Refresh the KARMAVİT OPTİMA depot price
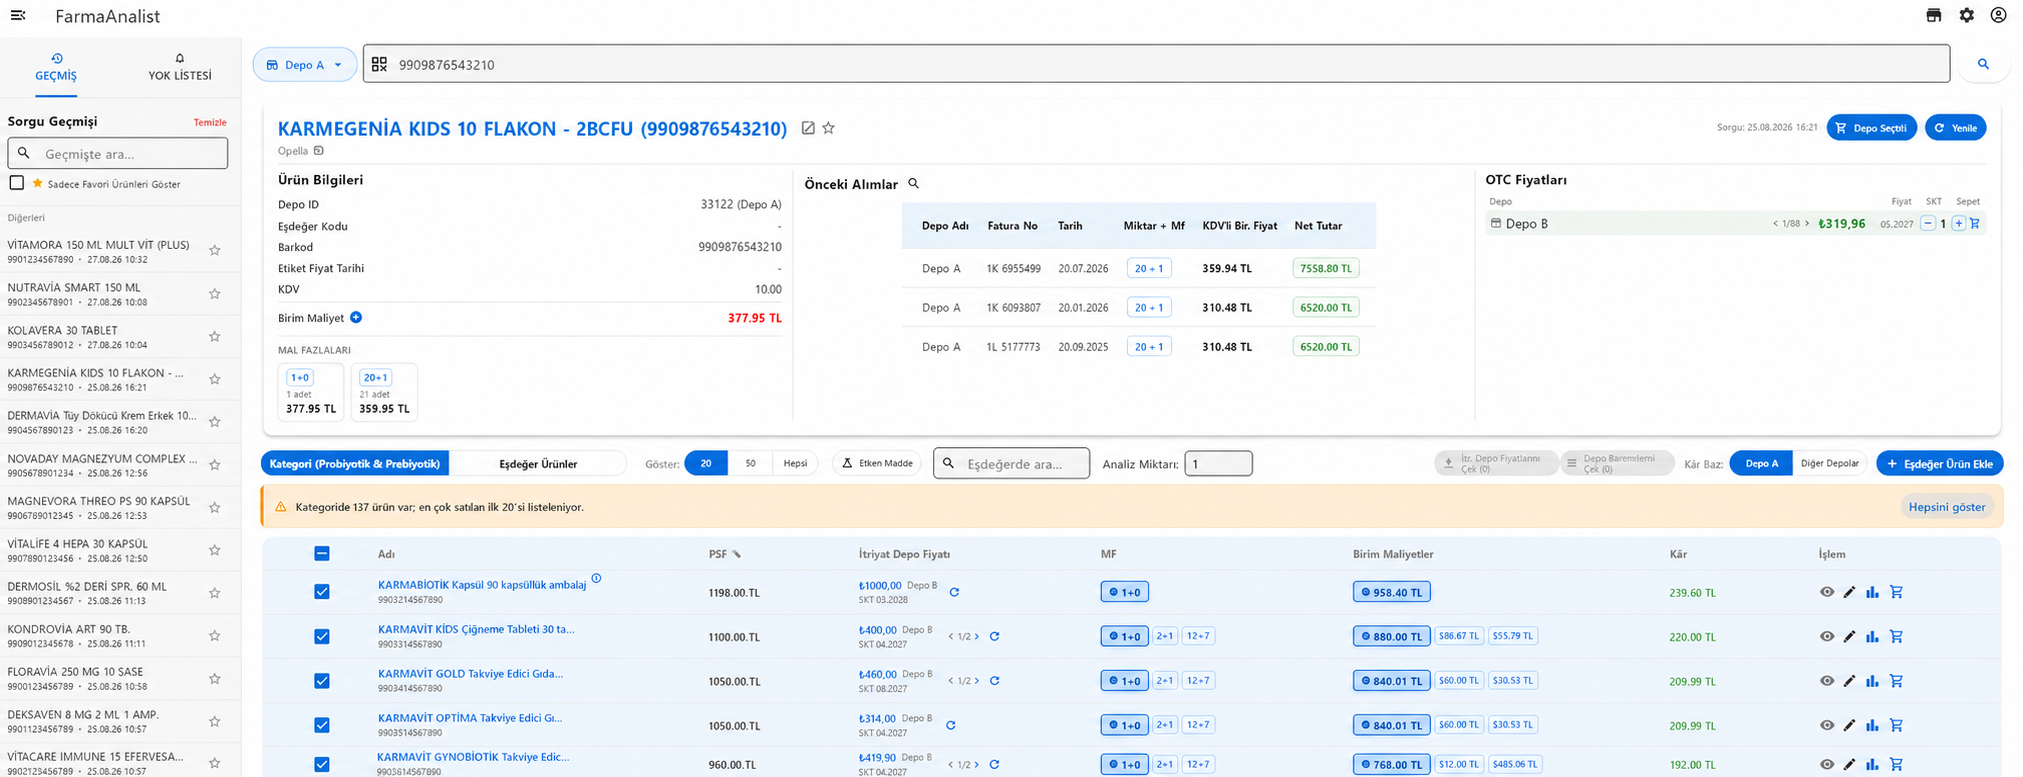Screen dimensions: 2023x777 click(950, 725)
